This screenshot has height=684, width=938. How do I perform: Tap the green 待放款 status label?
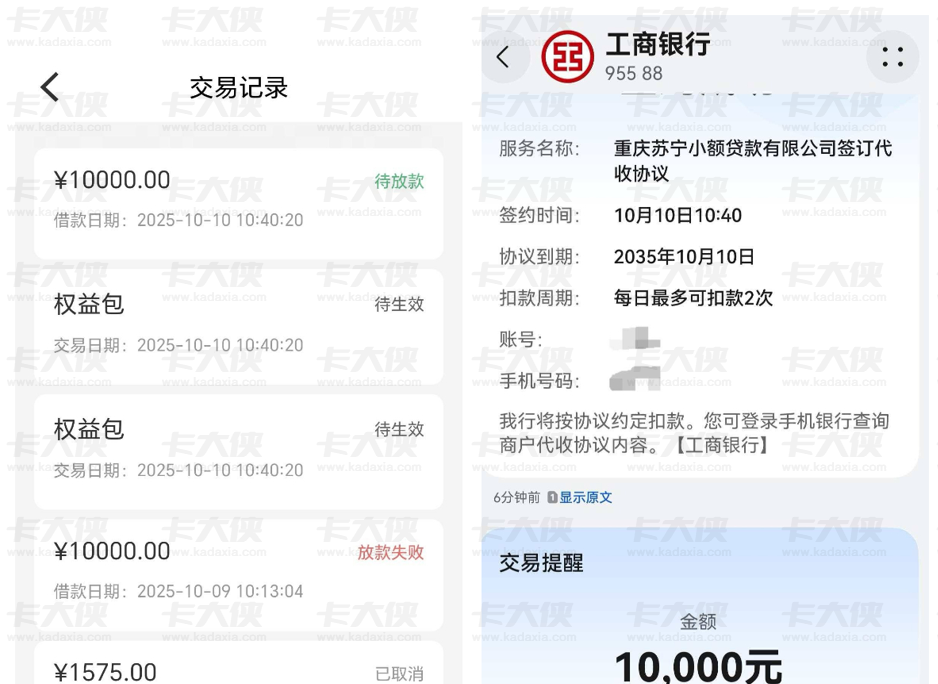point(399,181)
